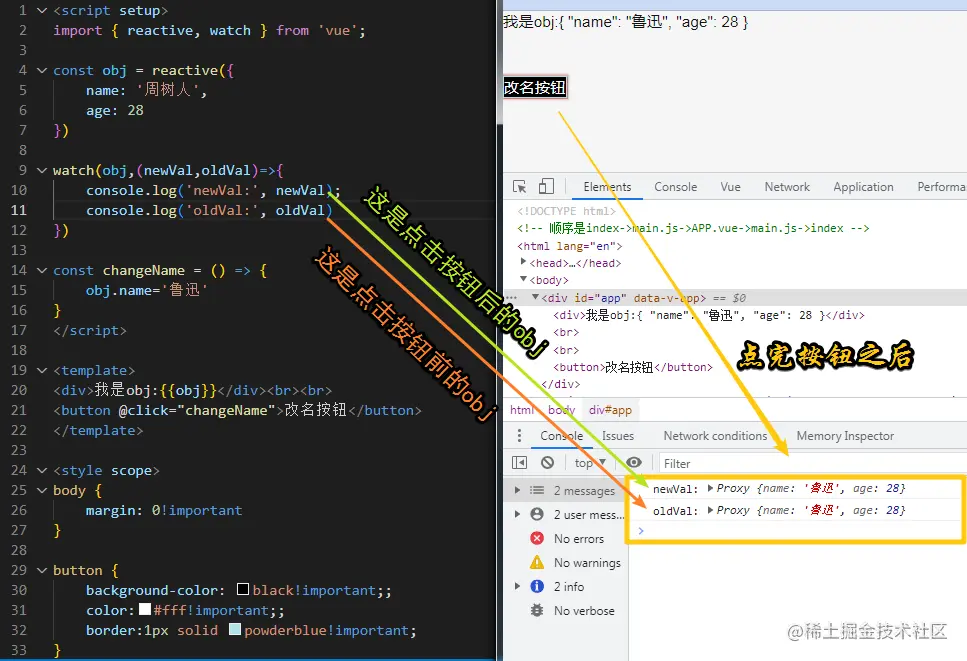967x661 pixels.
Task: Click the black color swatch on line 30
Action: point(243,589)
